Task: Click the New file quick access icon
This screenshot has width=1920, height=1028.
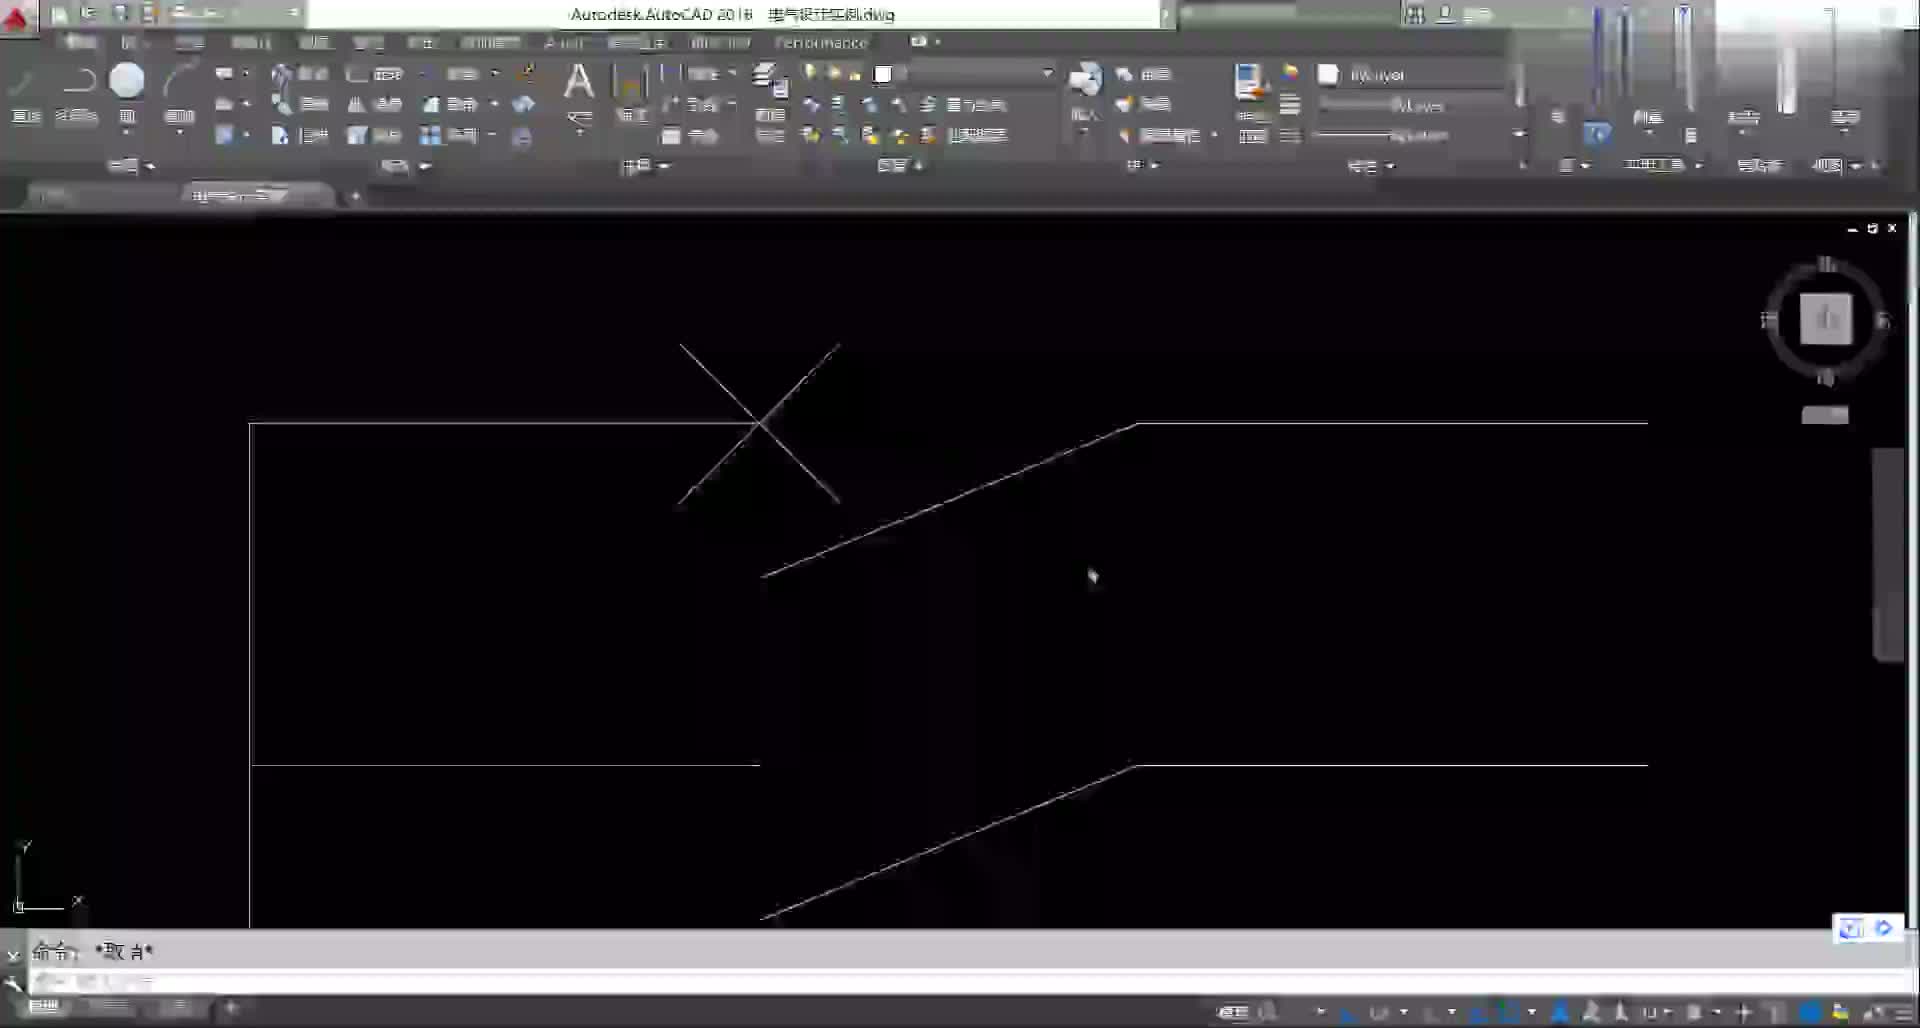Action: (60, 14)
